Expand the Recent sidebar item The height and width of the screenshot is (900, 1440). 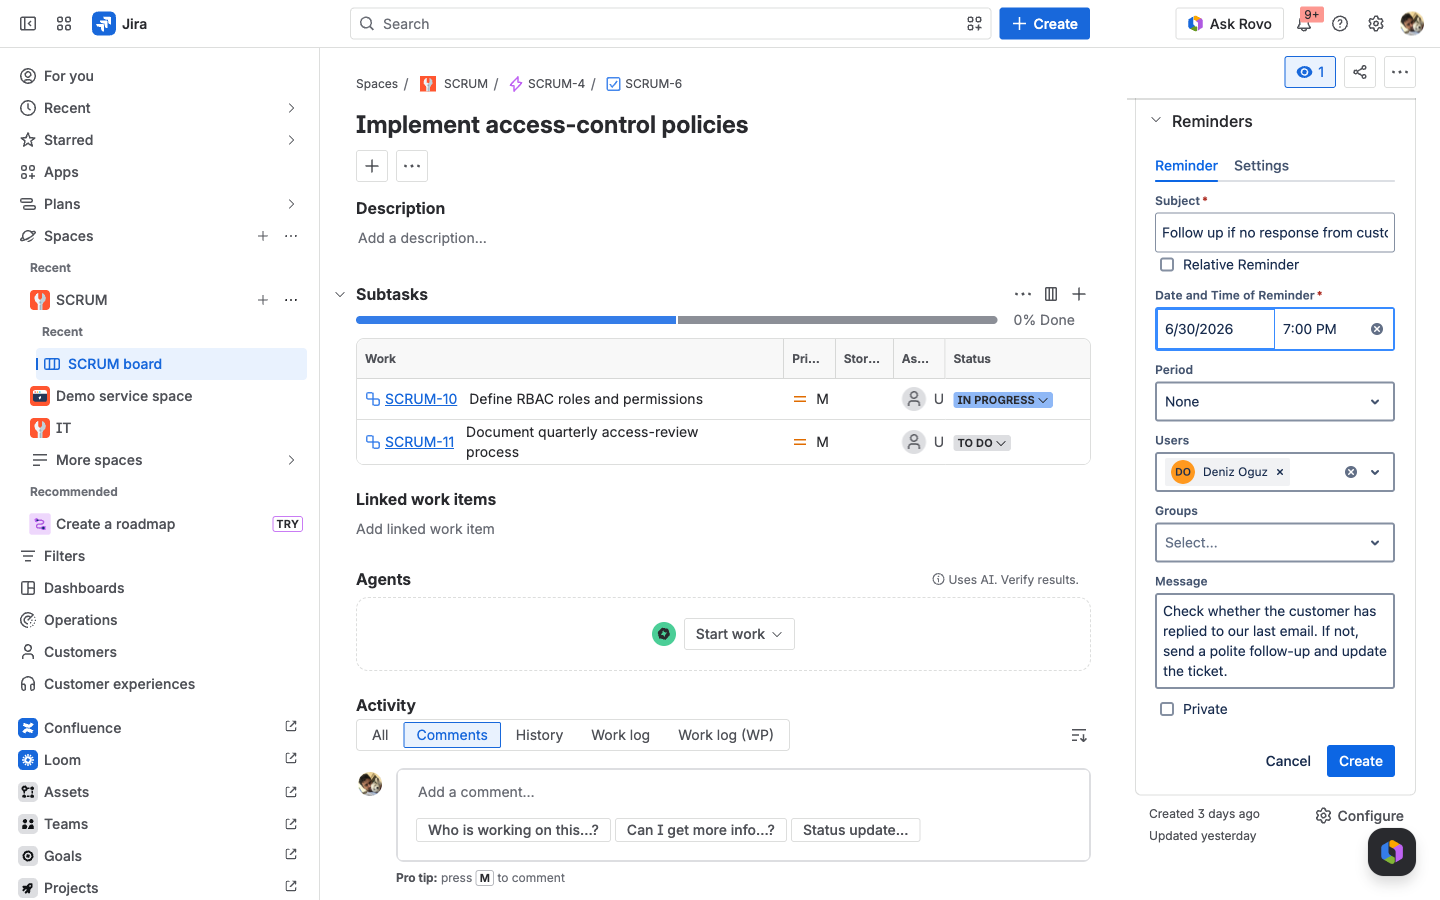click(291, 108)
